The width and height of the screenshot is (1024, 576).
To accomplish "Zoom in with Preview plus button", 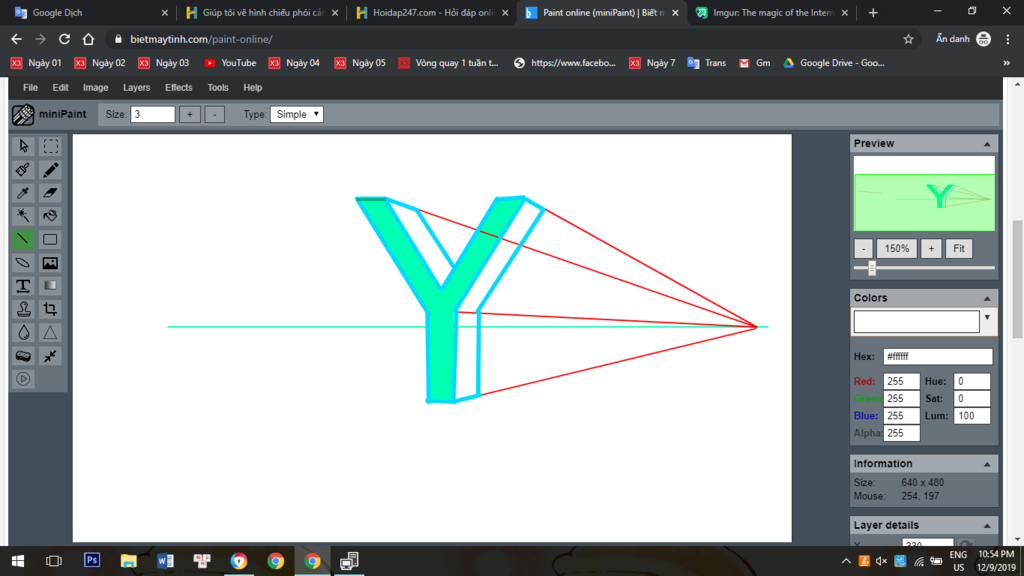I will (x=931, y=249).
